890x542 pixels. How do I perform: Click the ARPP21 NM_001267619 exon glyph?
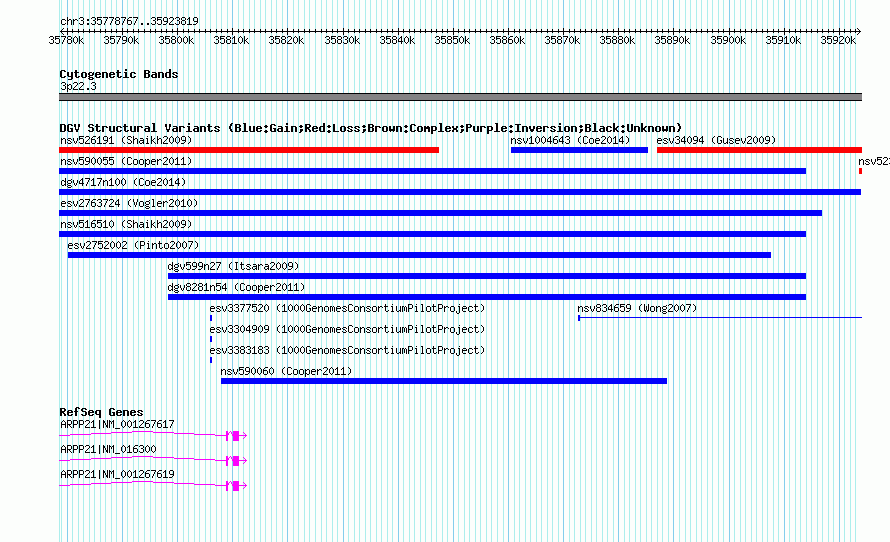(236, 486)
